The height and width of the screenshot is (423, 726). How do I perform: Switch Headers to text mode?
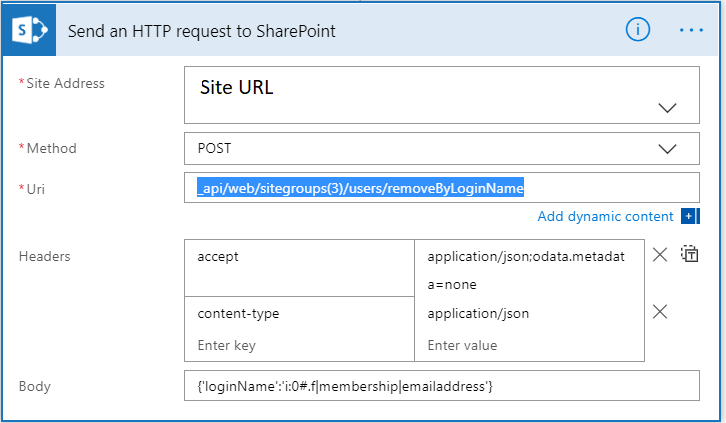[x=689, y=254]
